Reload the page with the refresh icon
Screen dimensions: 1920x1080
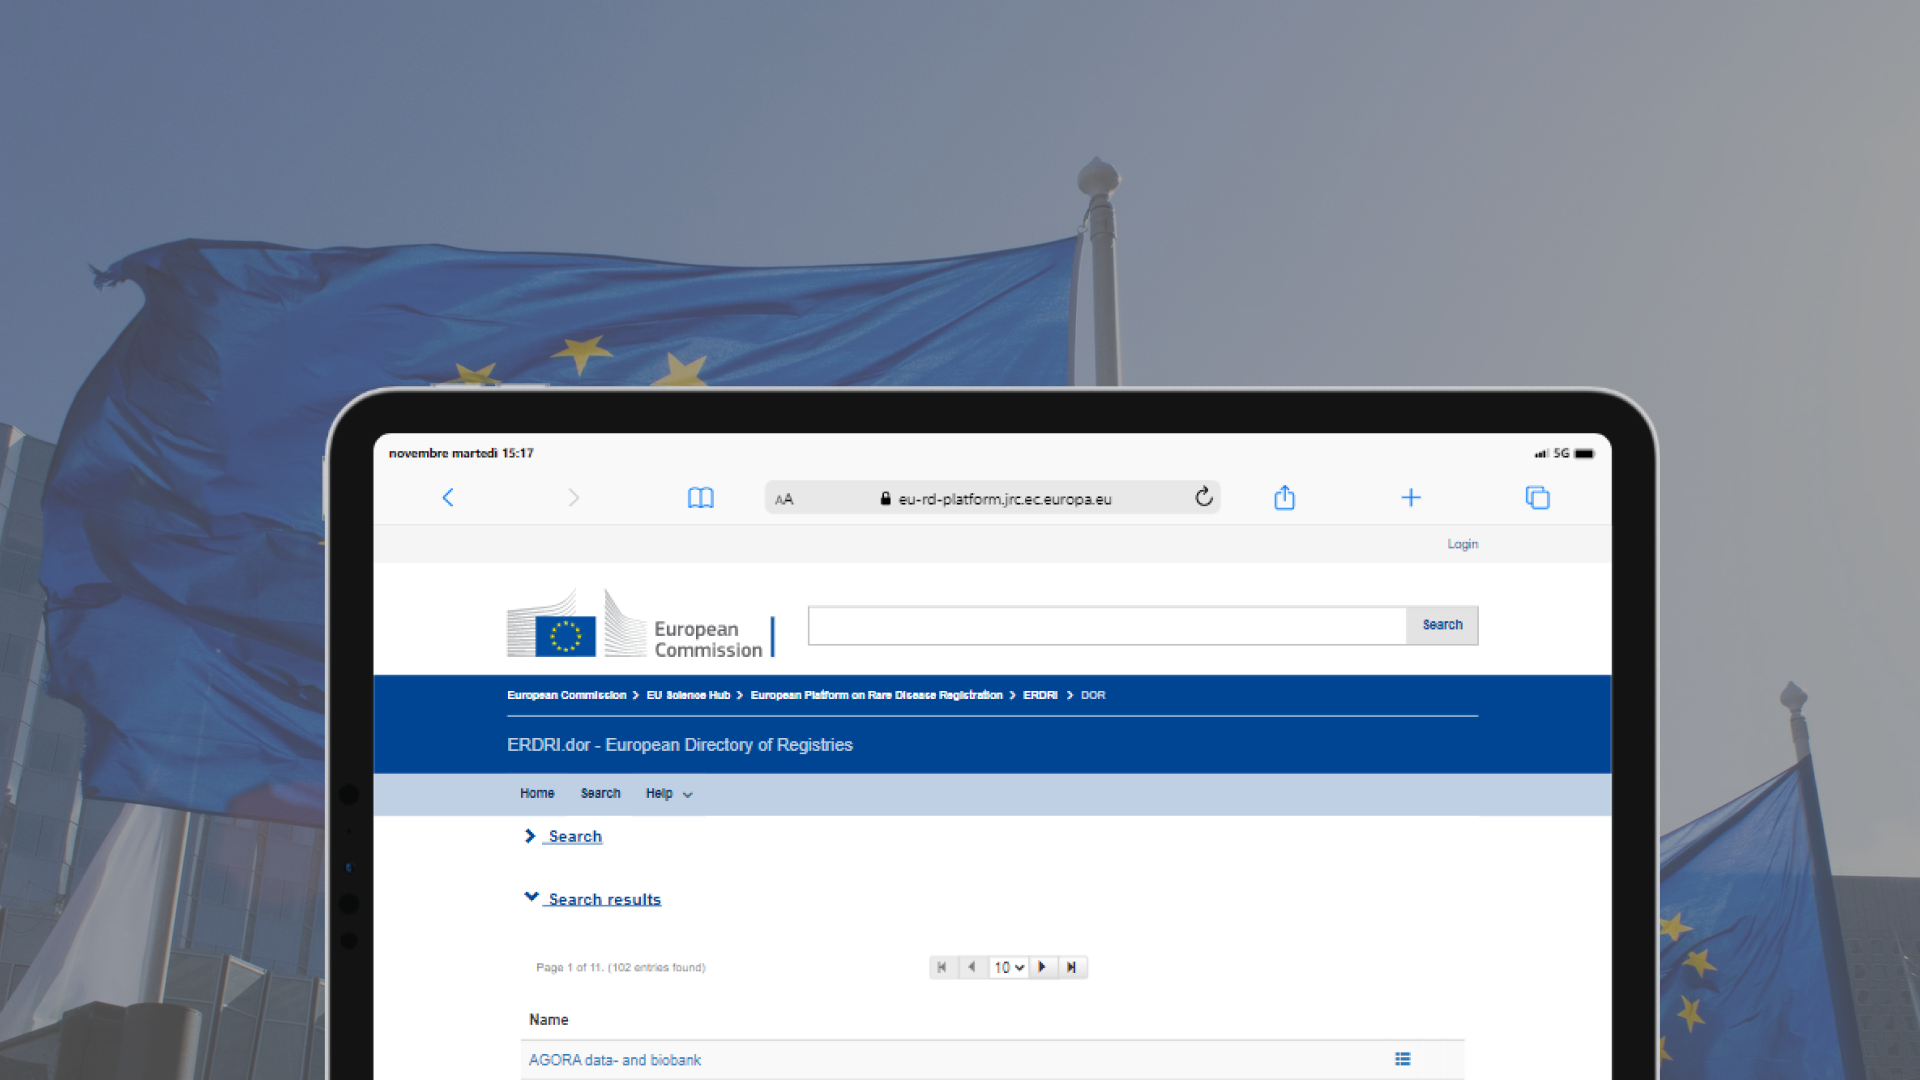pyautogui.click(x=1204, y=497)
